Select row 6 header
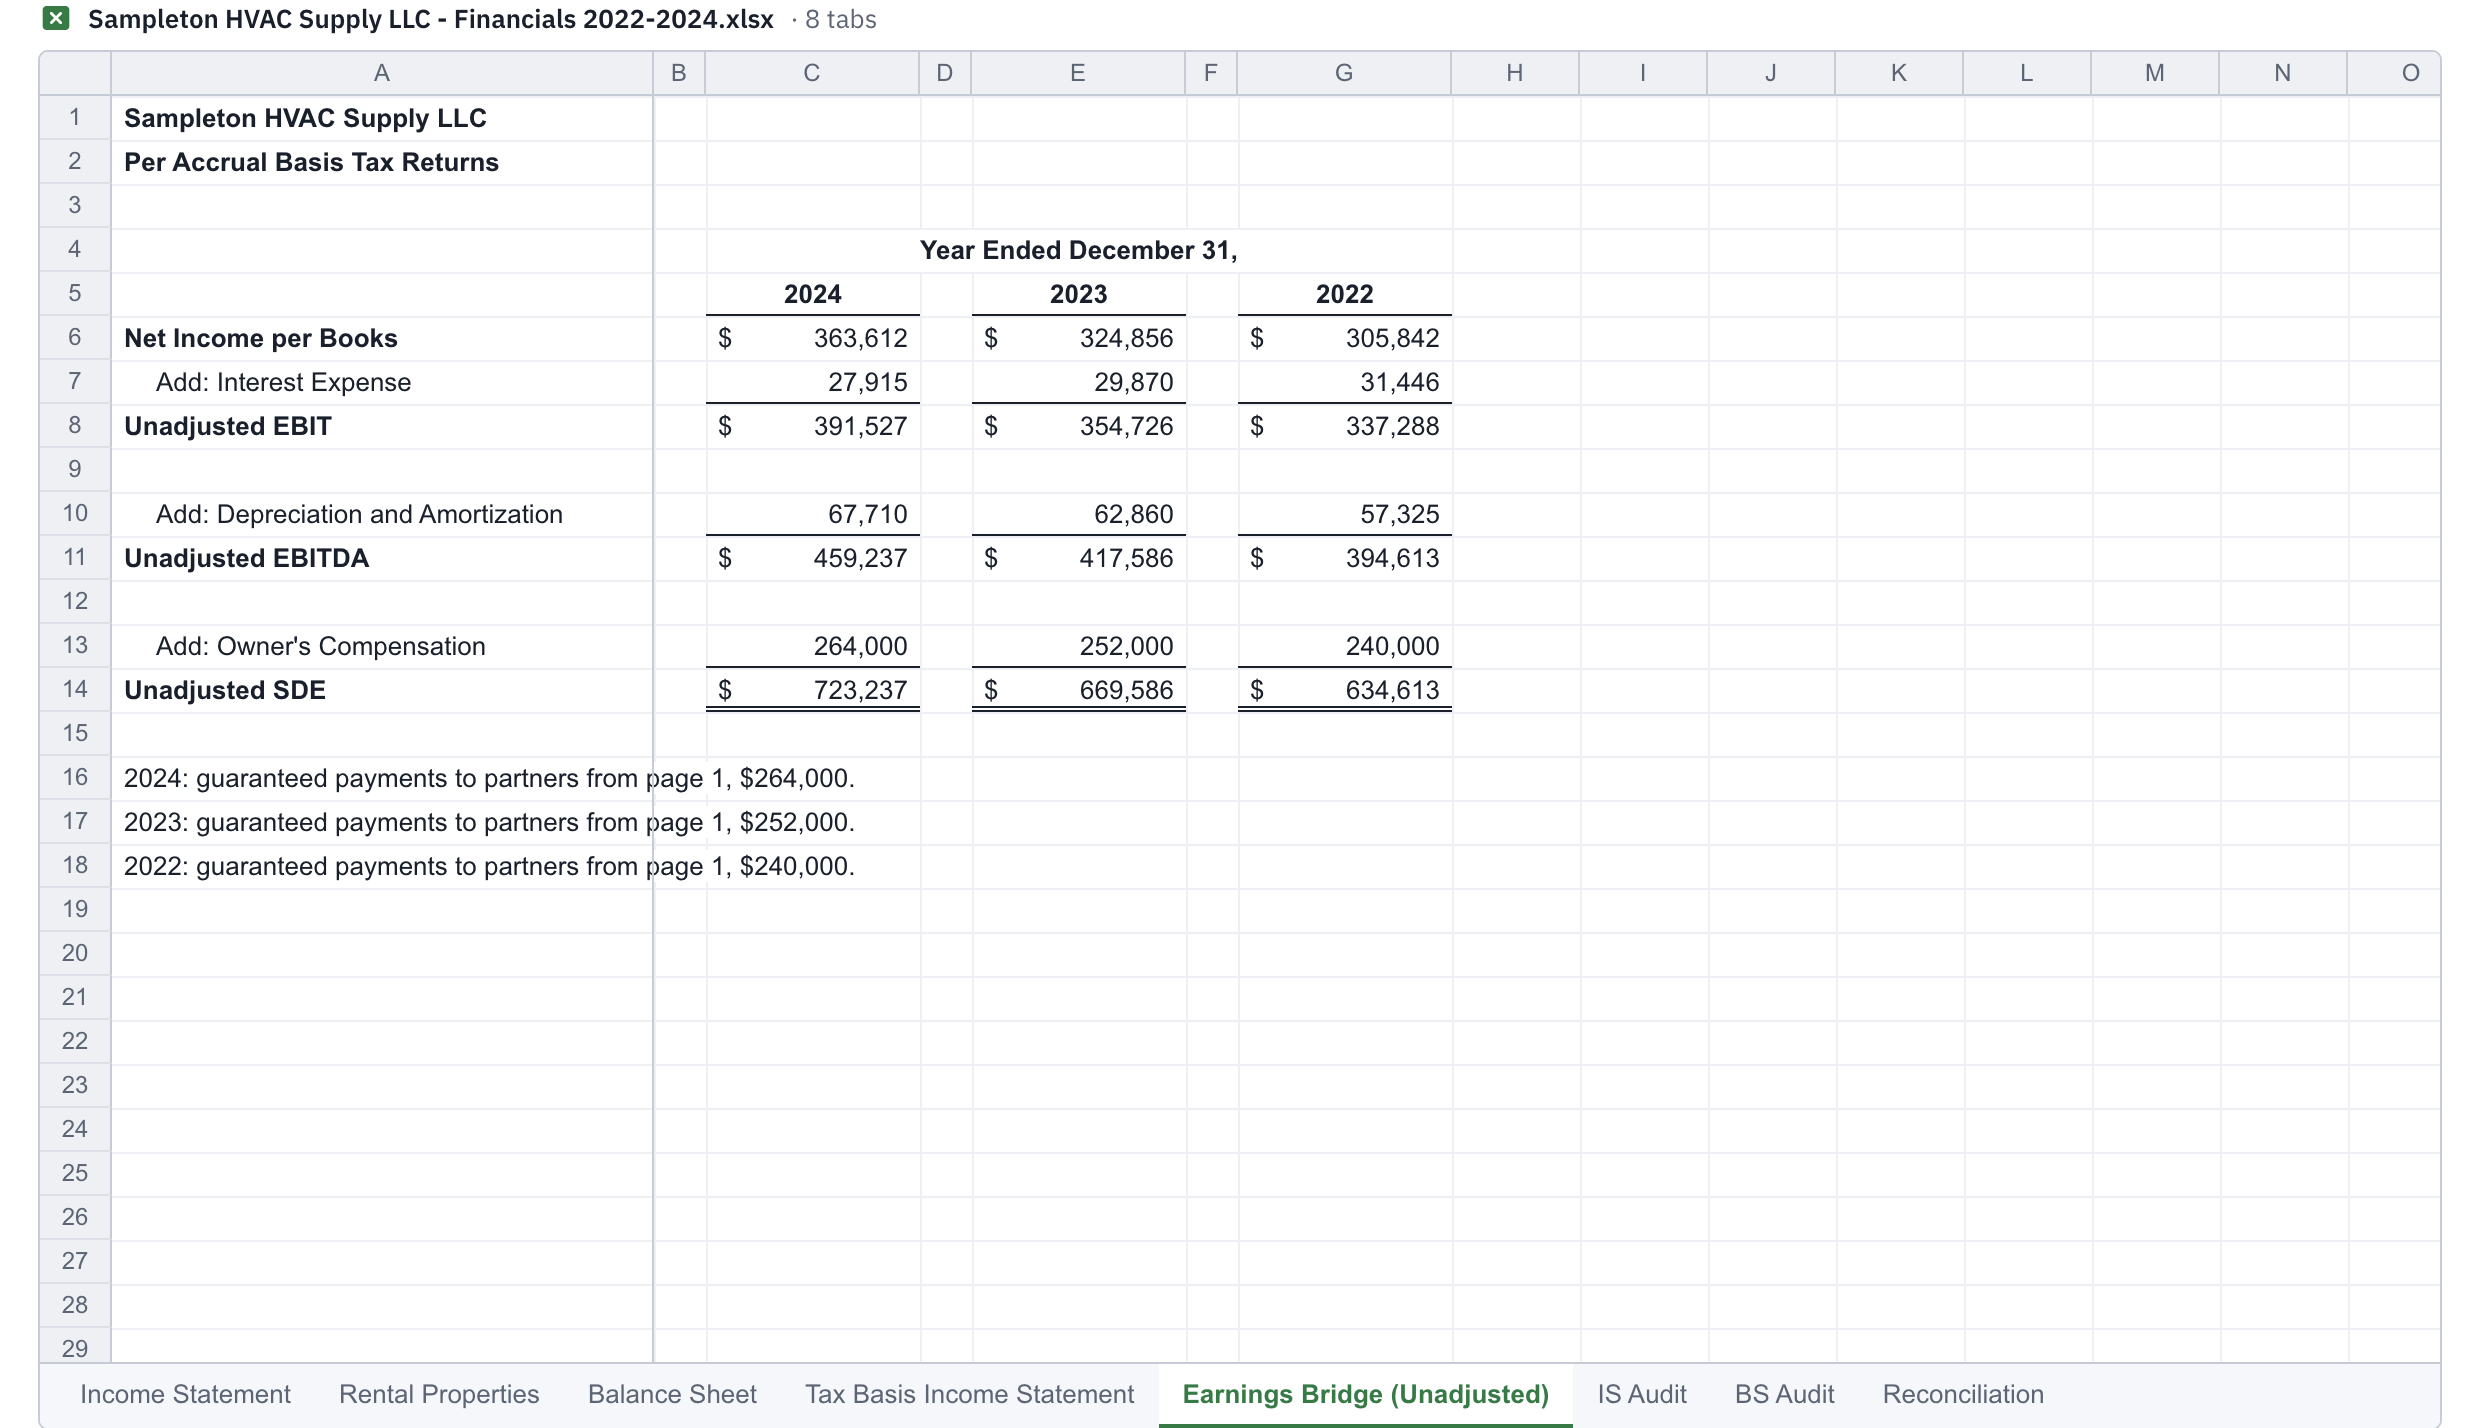The height and width of the screenshot is (1428, 2480). coord(75,338)
